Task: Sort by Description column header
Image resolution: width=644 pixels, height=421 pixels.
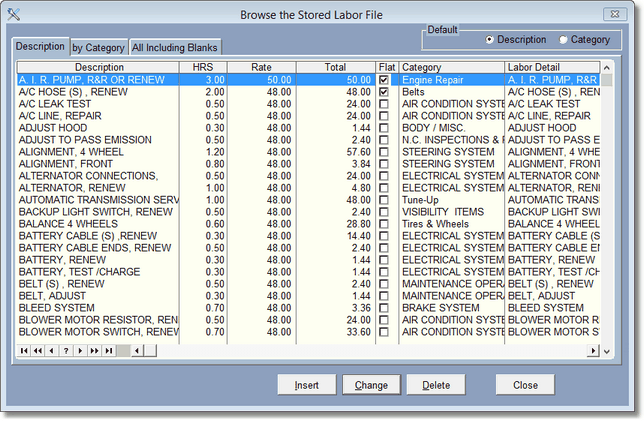Action: [x=99, y=67]
